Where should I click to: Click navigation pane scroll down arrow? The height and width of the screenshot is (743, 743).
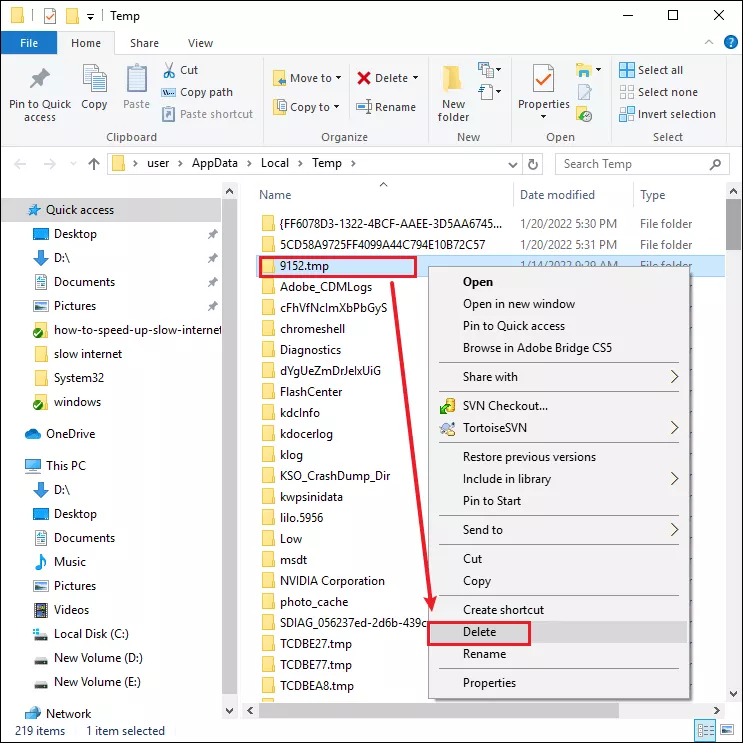pos(229,711)
